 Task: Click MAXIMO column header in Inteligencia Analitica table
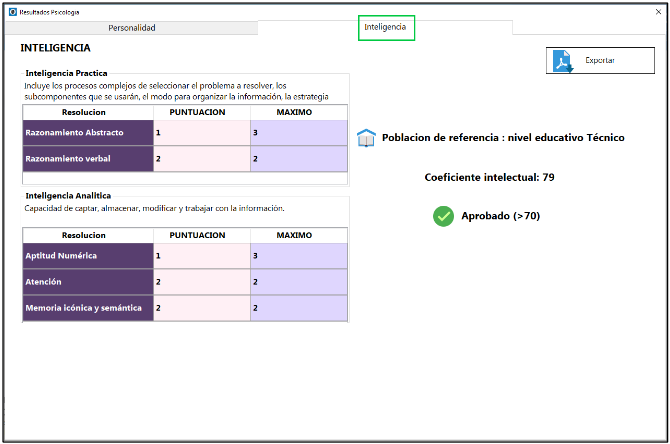[298, 235]
